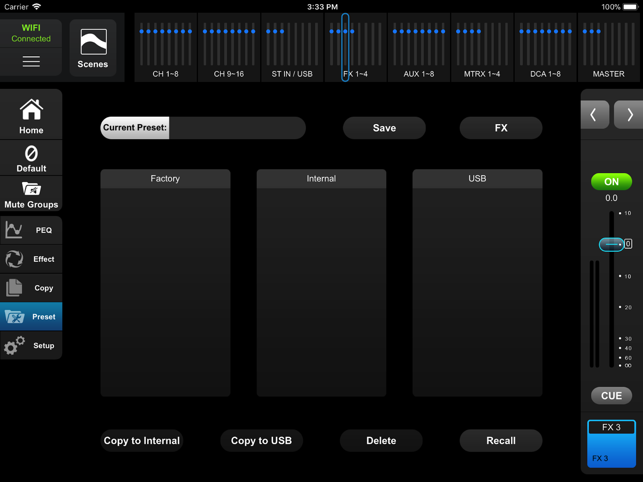Toggle the FX 3 channel ON button
The width and height of the screenshot is (643, 482).
coord(611,181)
